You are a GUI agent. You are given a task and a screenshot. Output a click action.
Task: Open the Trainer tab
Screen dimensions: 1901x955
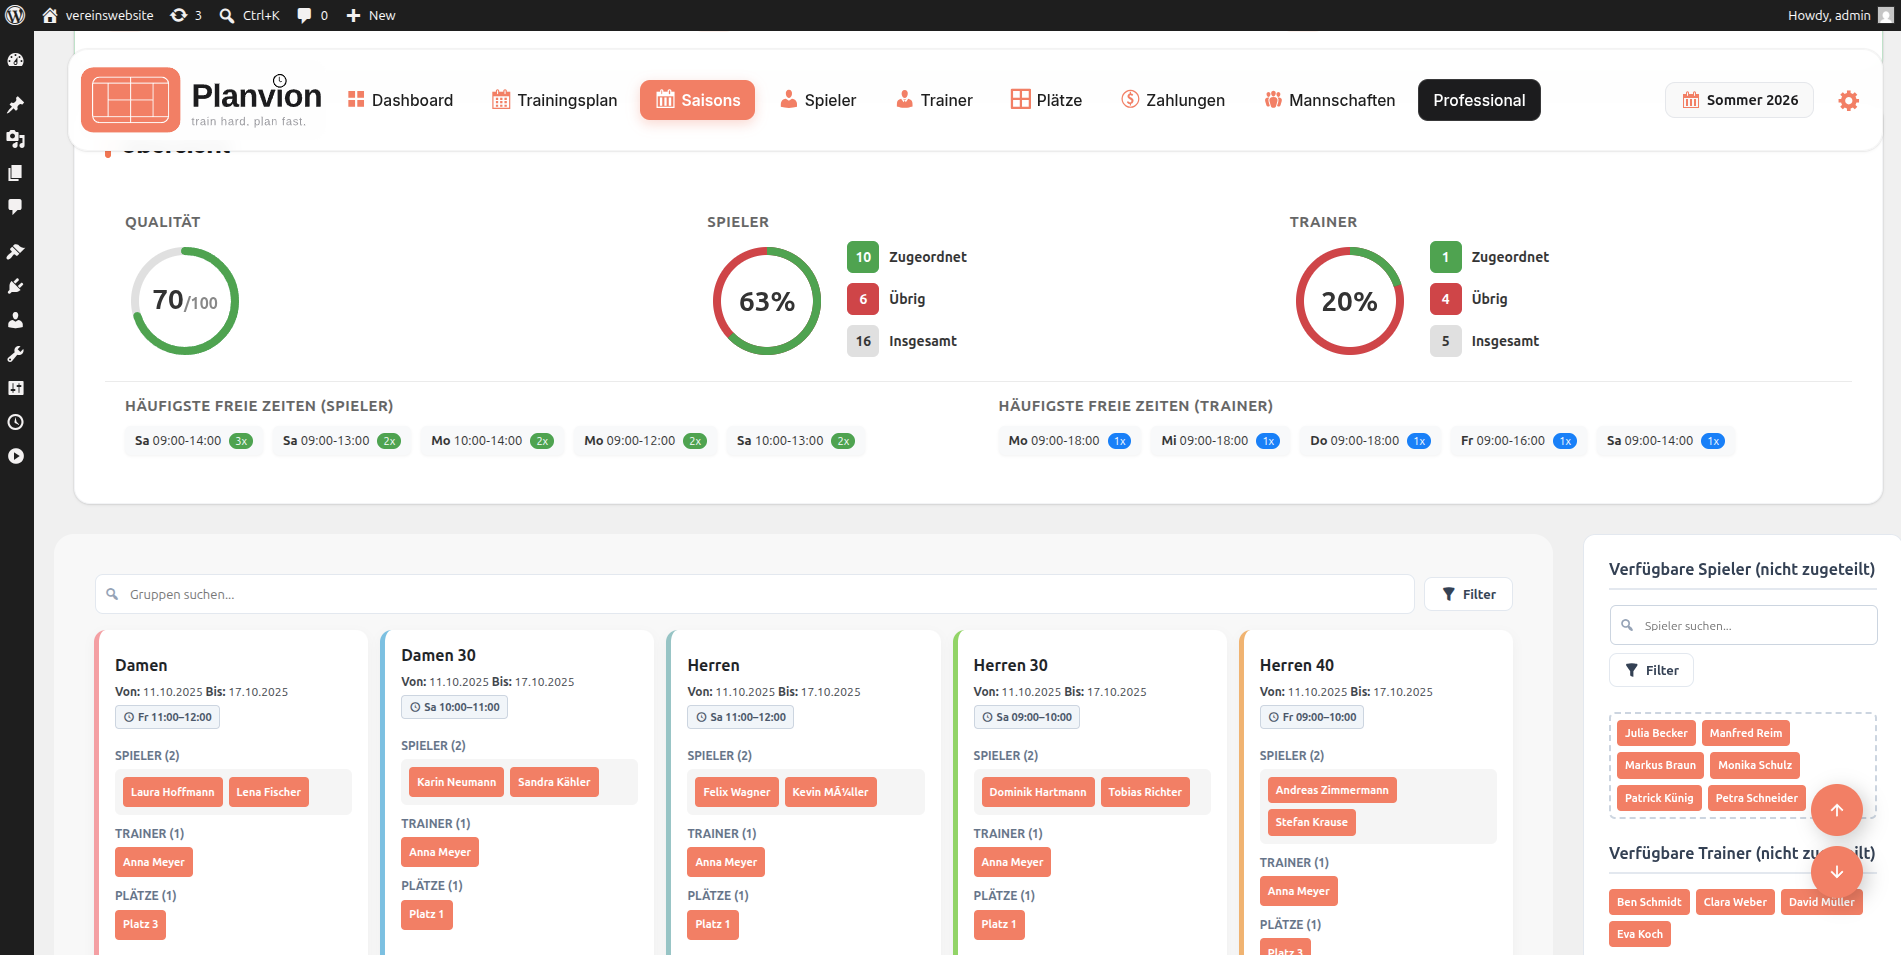coord(934,100)
